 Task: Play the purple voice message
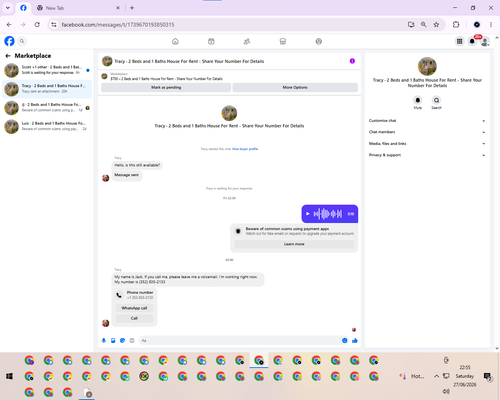pyautogui.click(x=308, y=214)
